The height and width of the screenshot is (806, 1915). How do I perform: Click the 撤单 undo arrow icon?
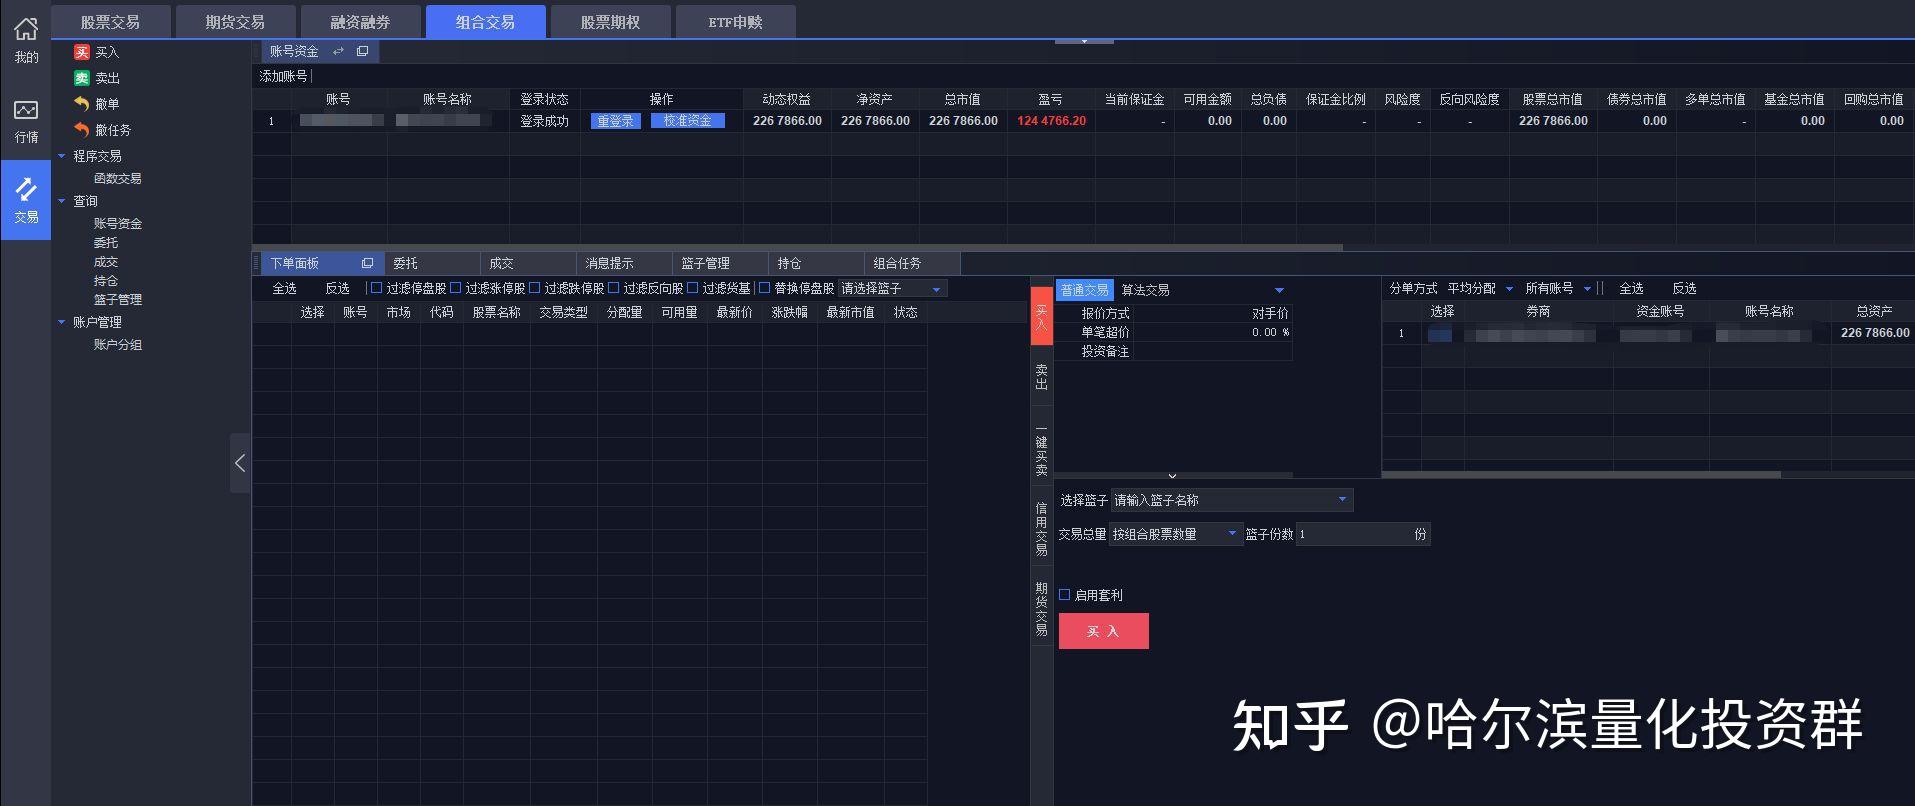[x=82, y=104]
